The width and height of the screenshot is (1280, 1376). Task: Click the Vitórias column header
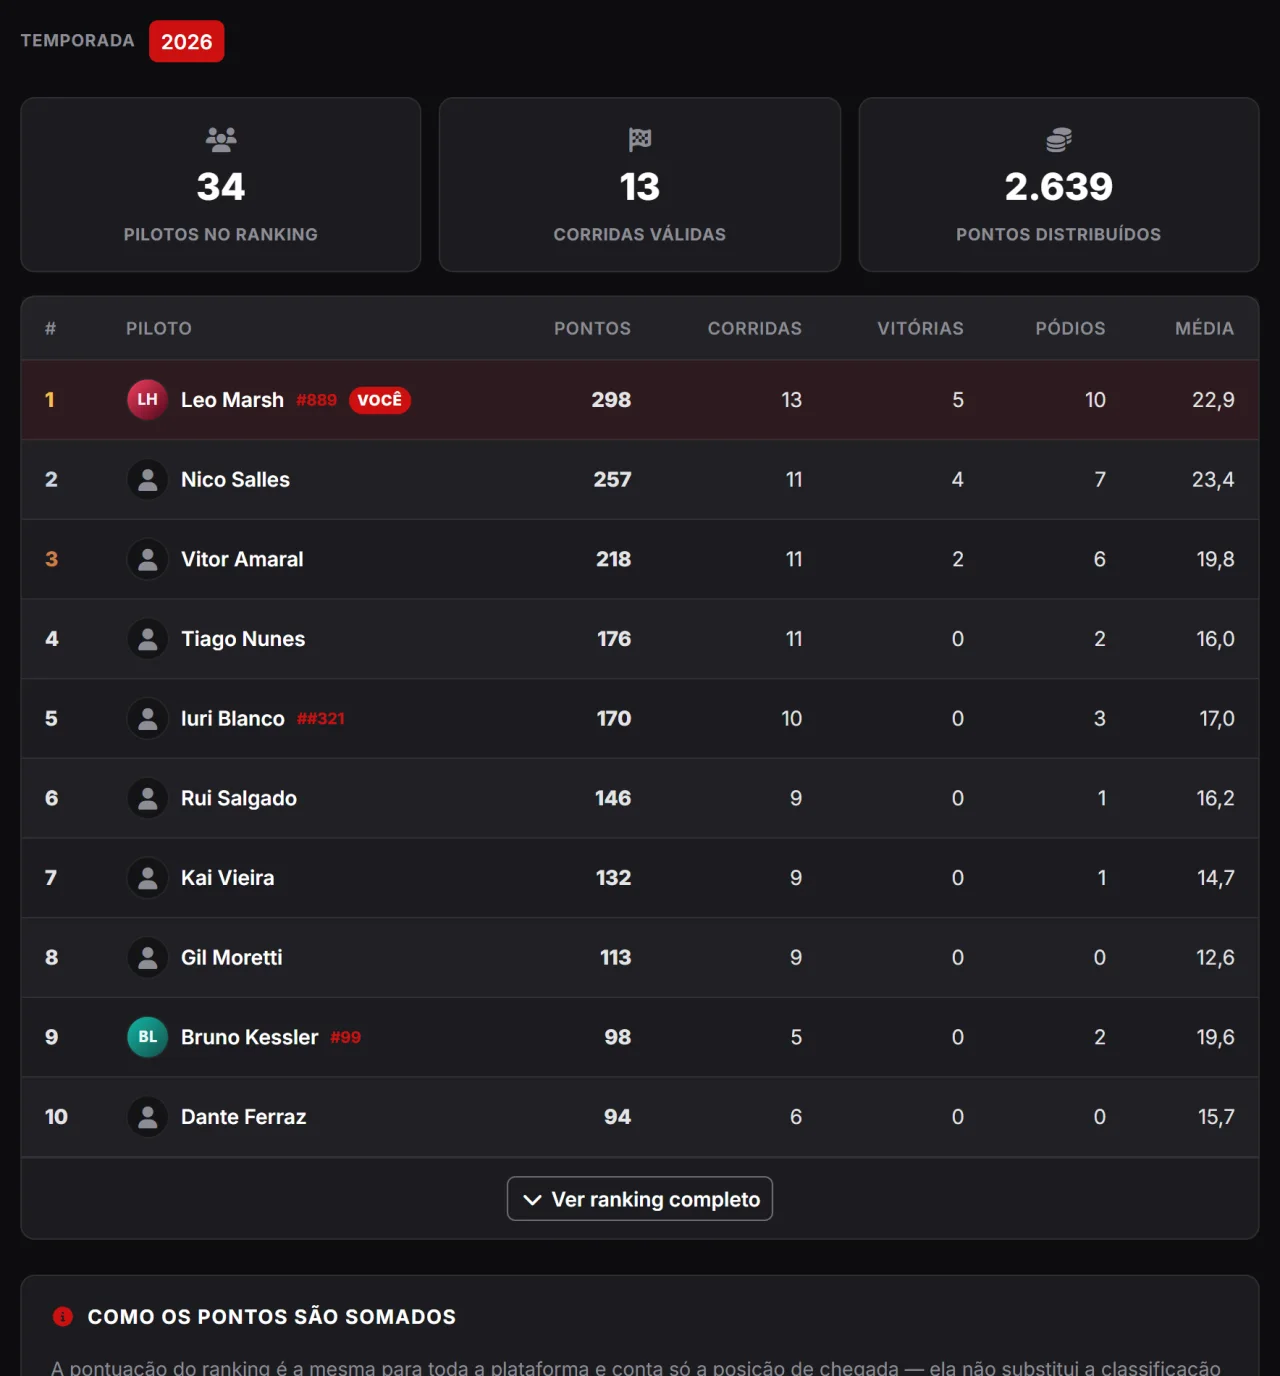(920, 328)
